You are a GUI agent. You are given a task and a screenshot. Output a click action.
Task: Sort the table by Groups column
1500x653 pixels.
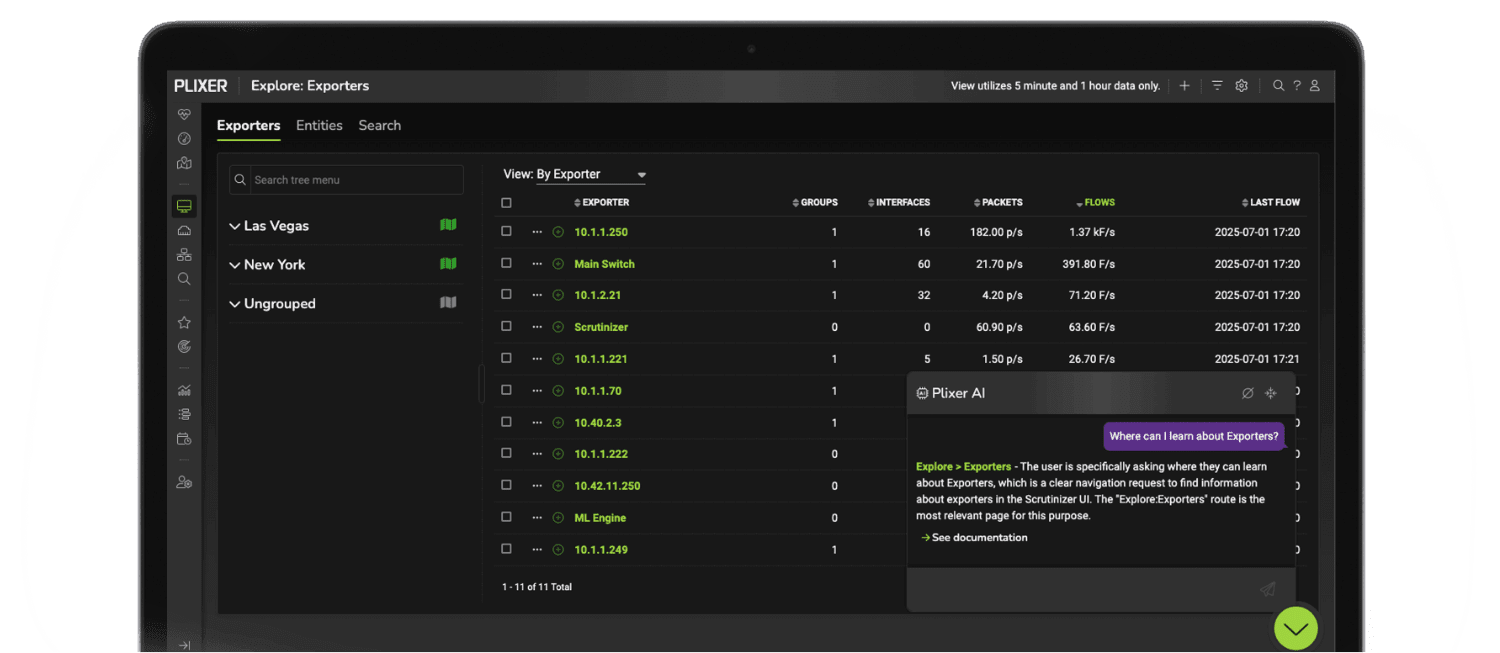pos(815,203)
